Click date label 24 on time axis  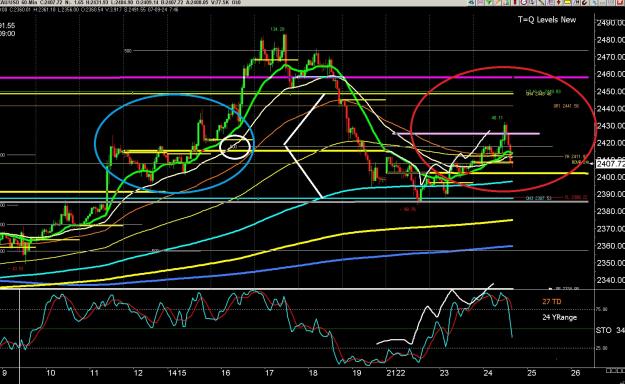pyautogui.click(x=488, y=373)
